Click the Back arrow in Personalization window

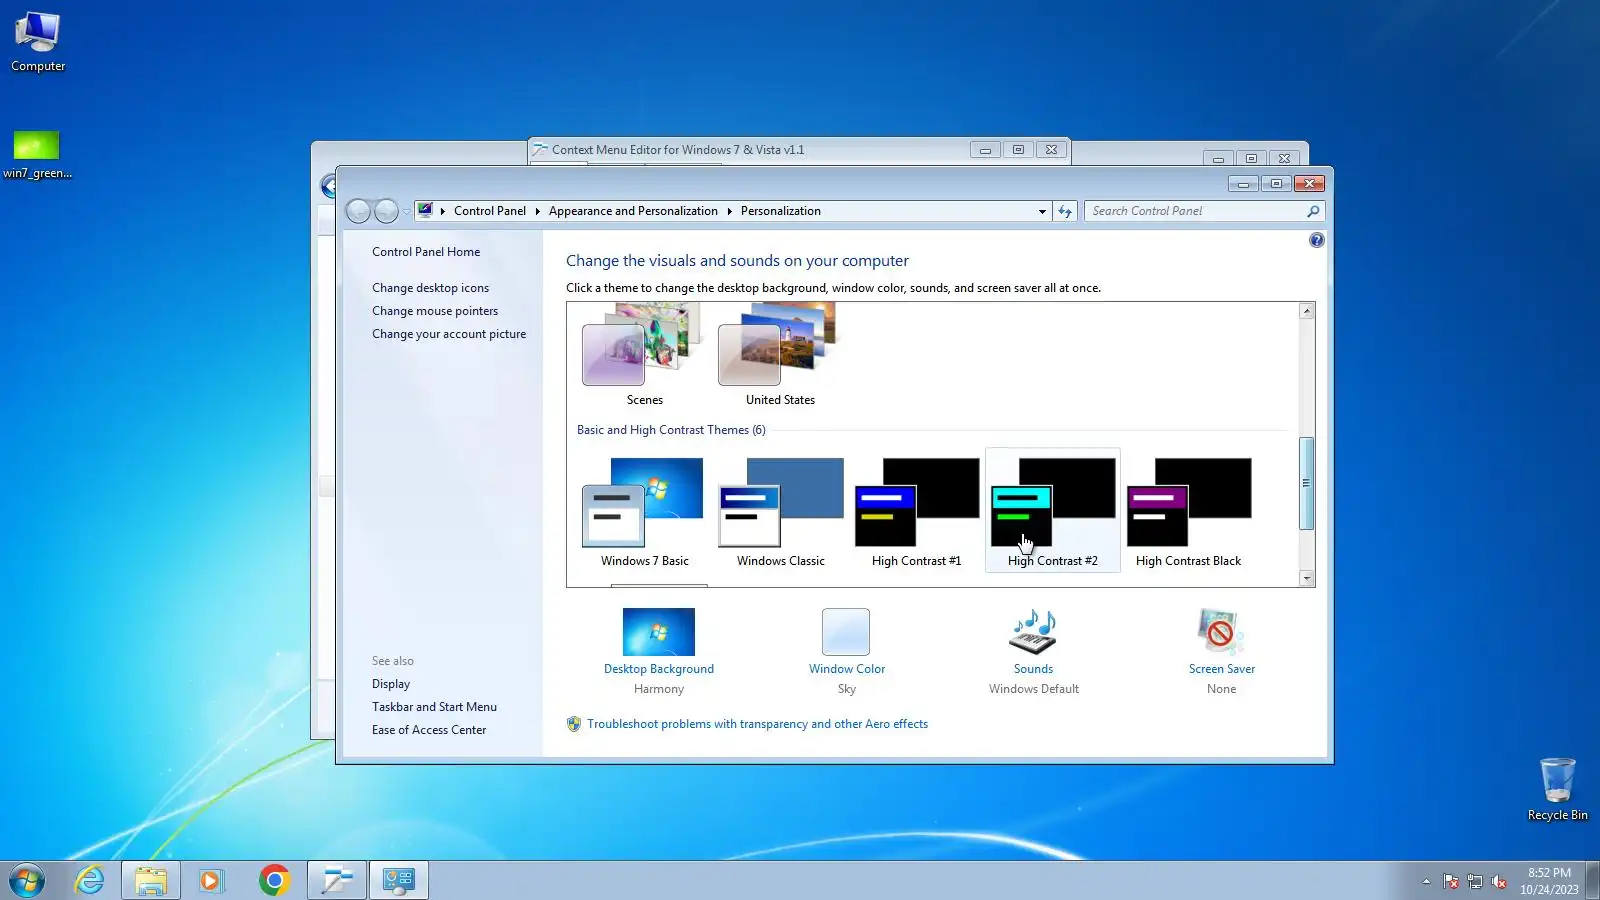tap(358, 211)
